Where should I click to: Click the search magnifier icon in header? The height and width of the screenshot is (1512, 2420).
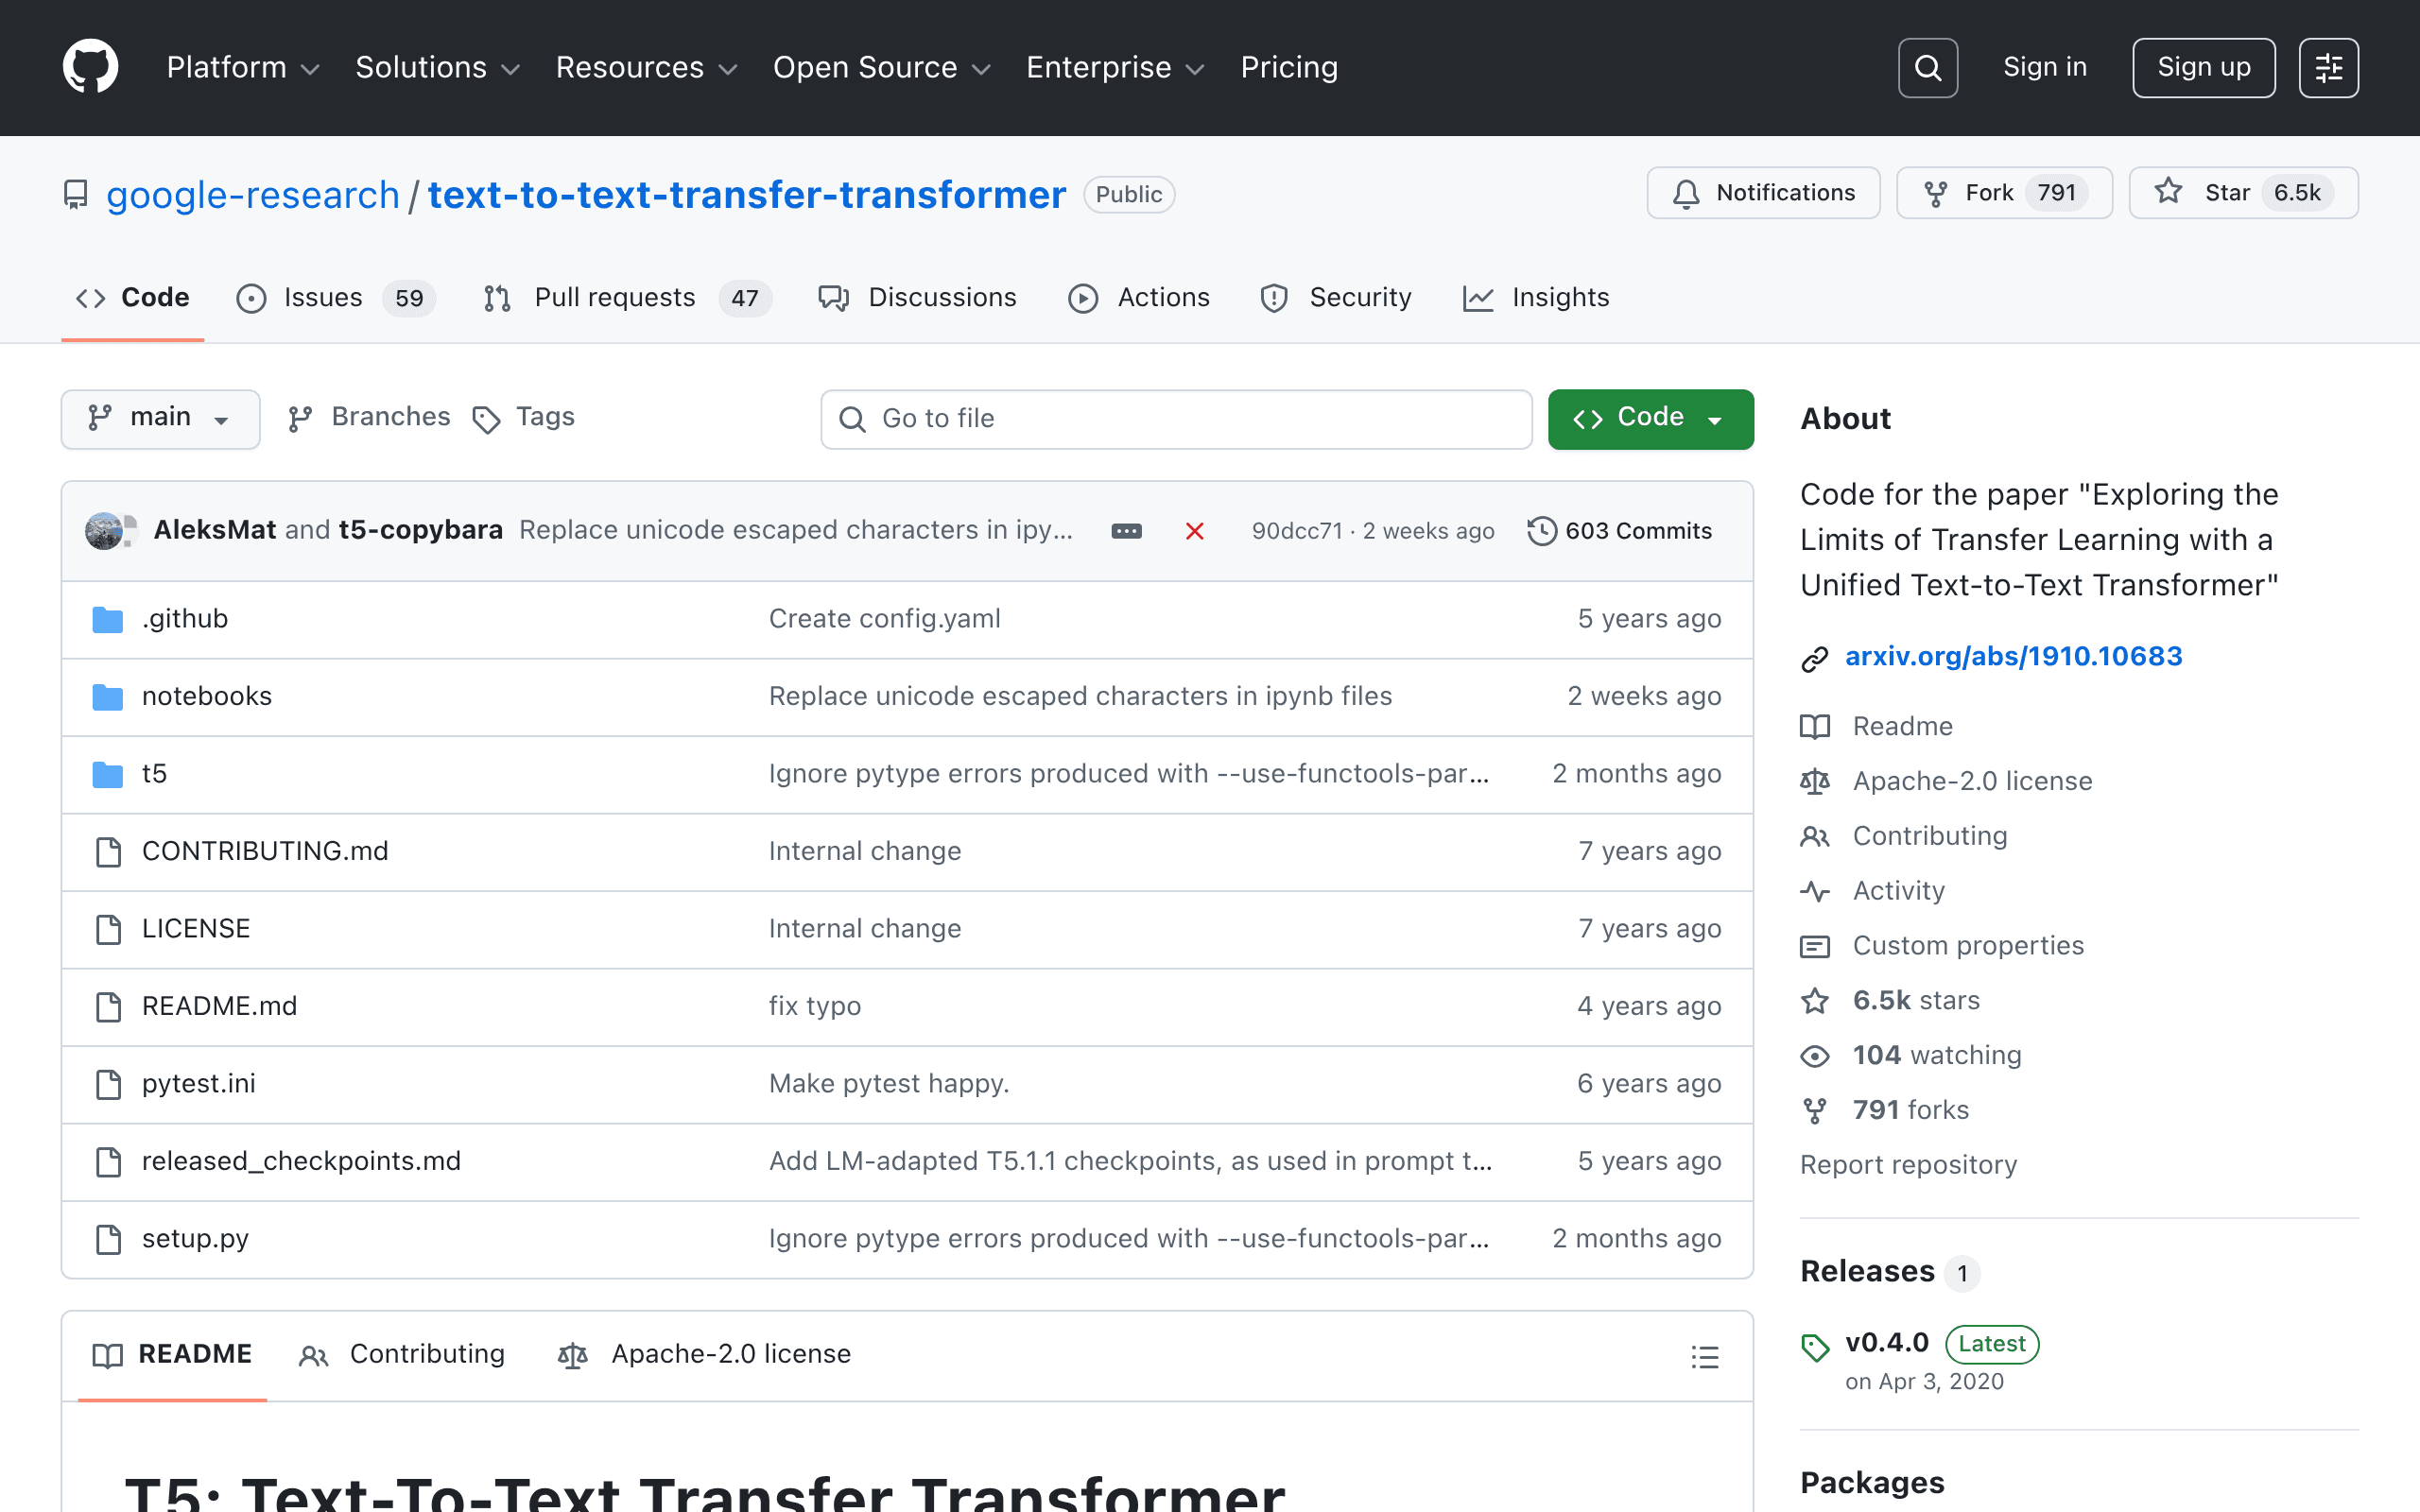pos(1927,68)
